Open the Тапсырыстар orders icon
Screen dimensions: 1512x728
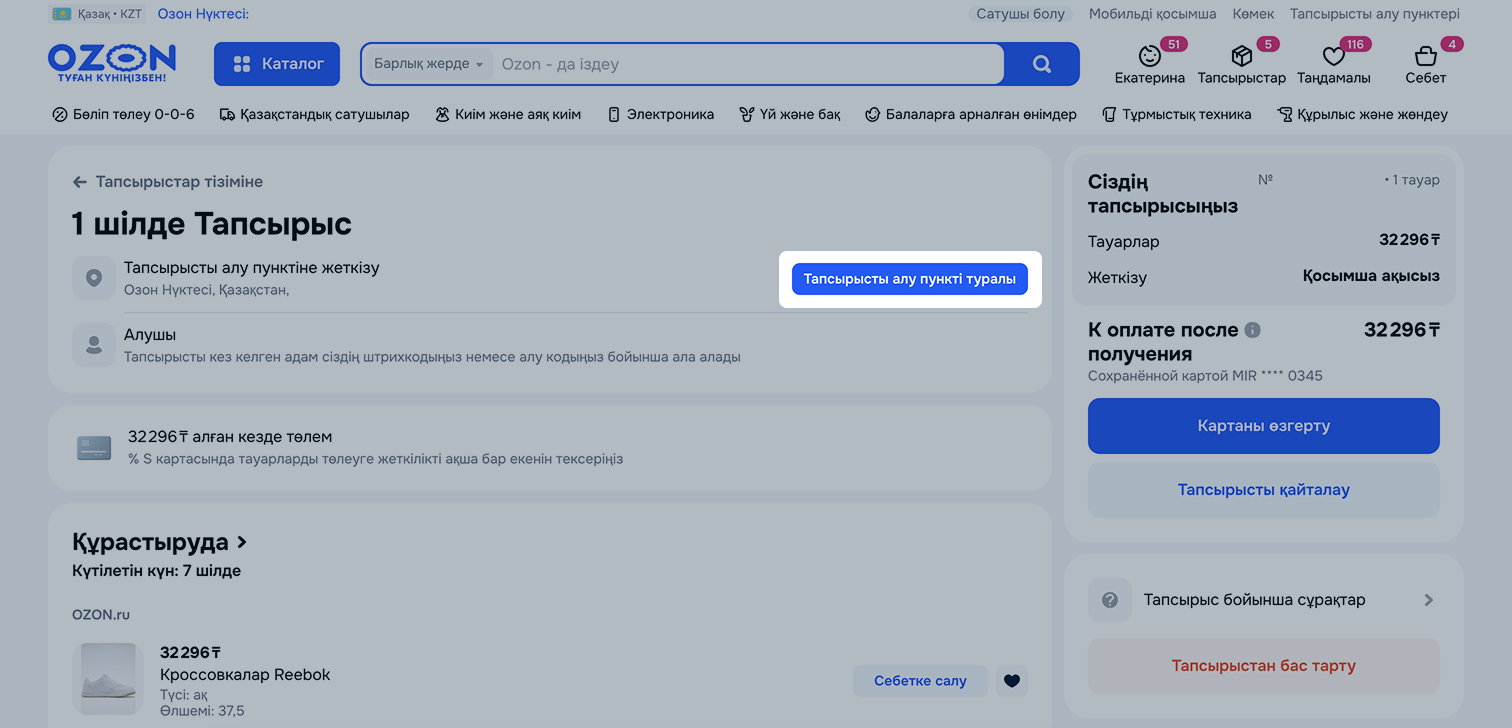(x=1242, y=64)
